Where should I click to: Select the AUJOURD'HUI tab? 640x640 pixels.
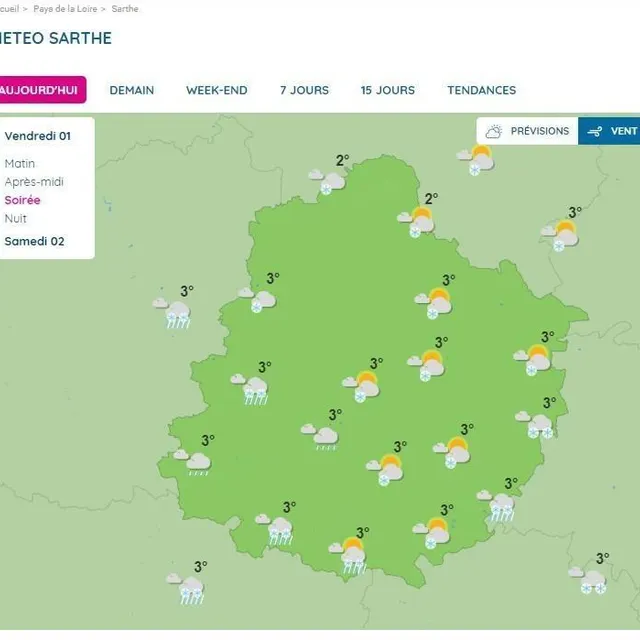41,90
